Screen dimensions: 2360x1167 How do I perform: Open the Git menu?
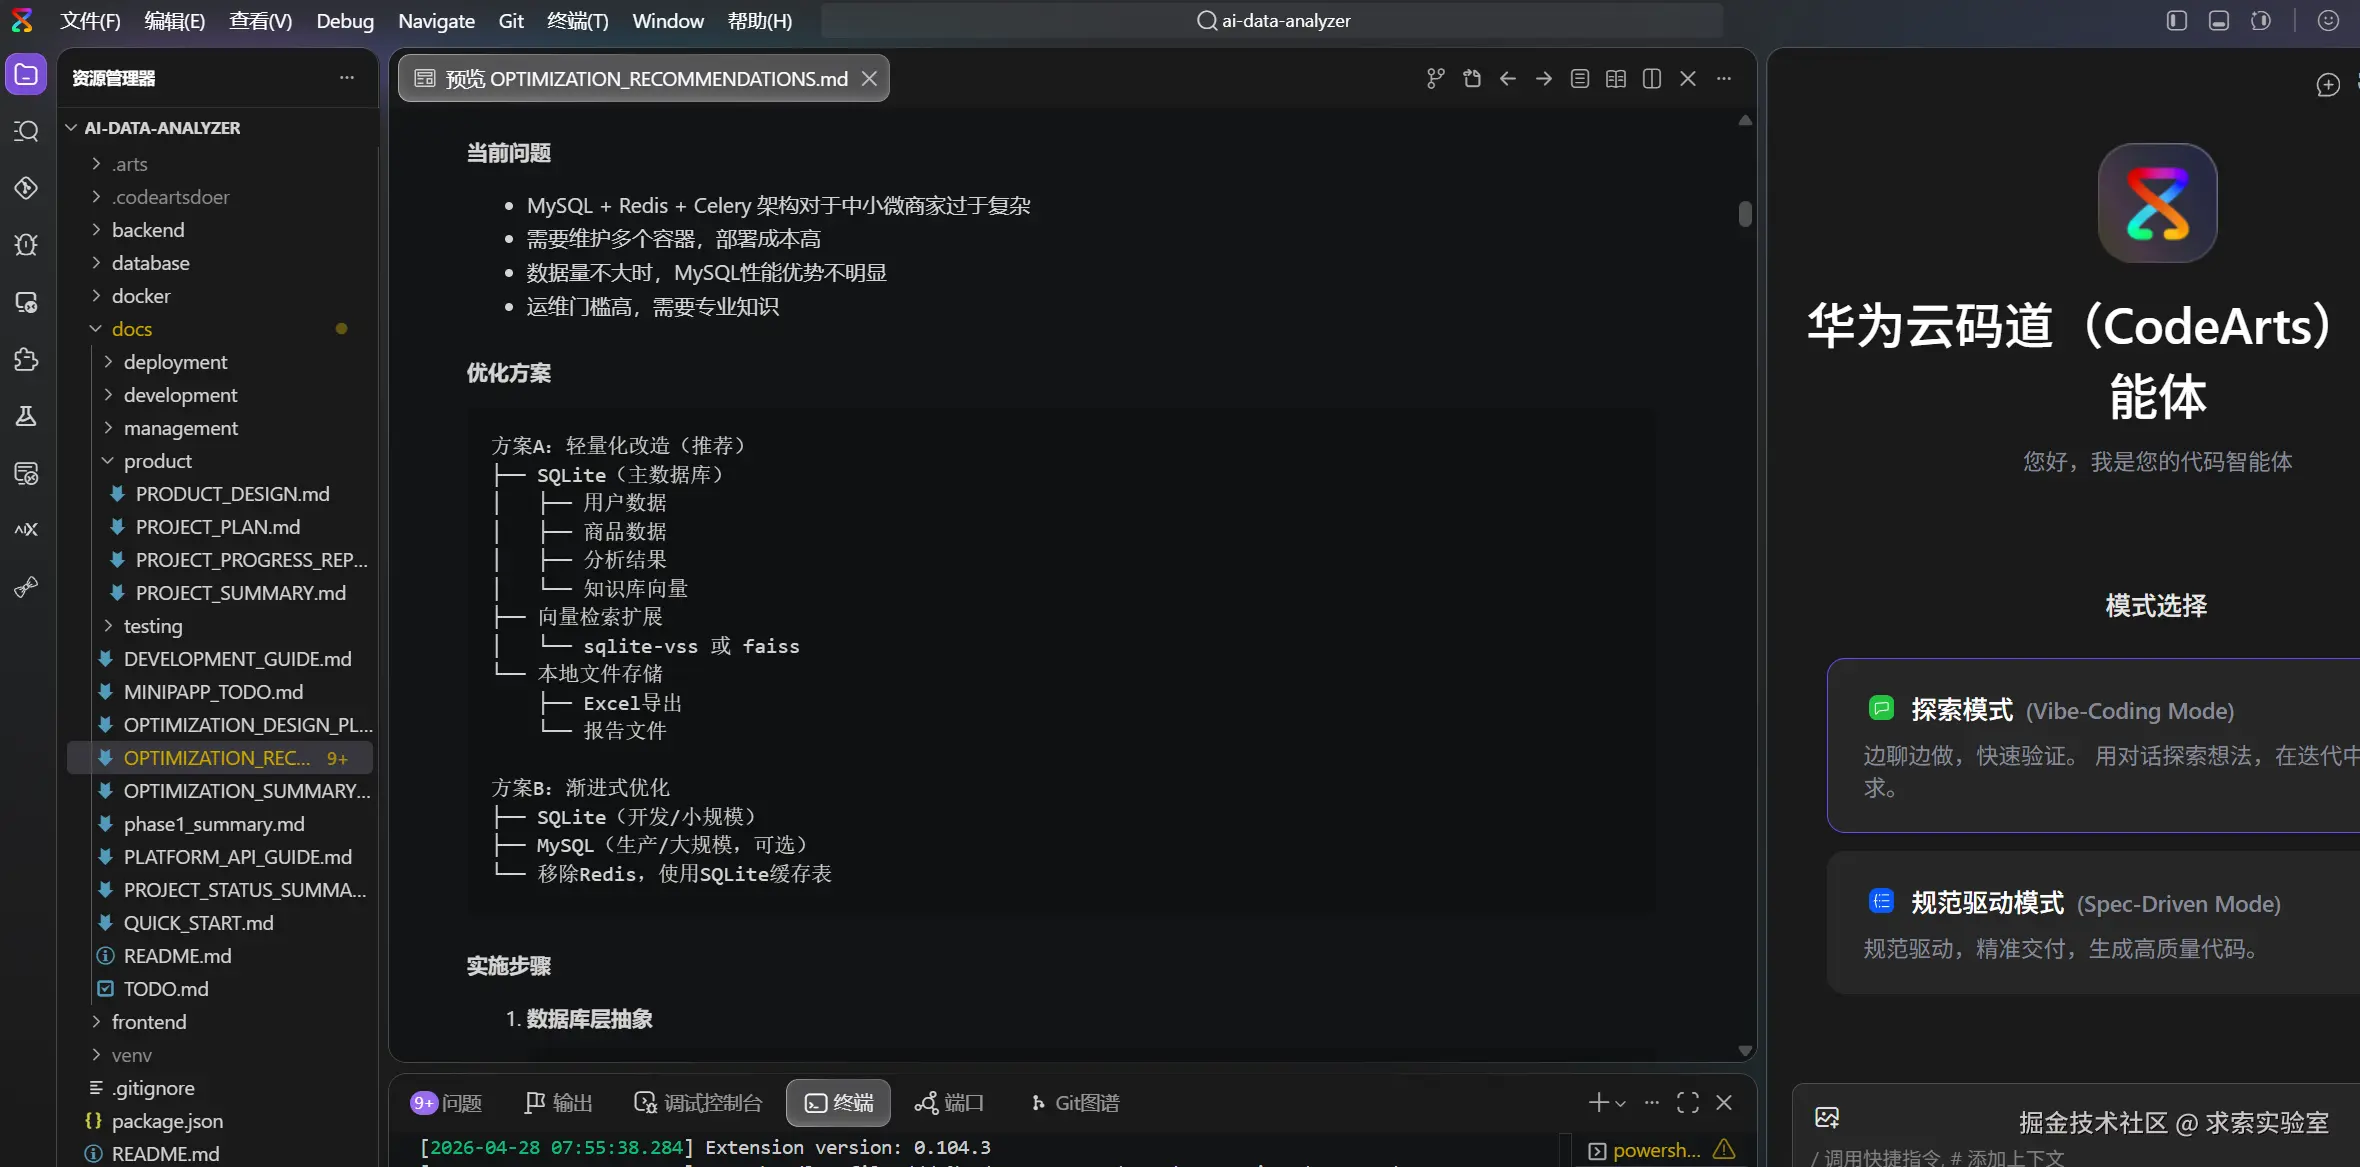(511, 20)
